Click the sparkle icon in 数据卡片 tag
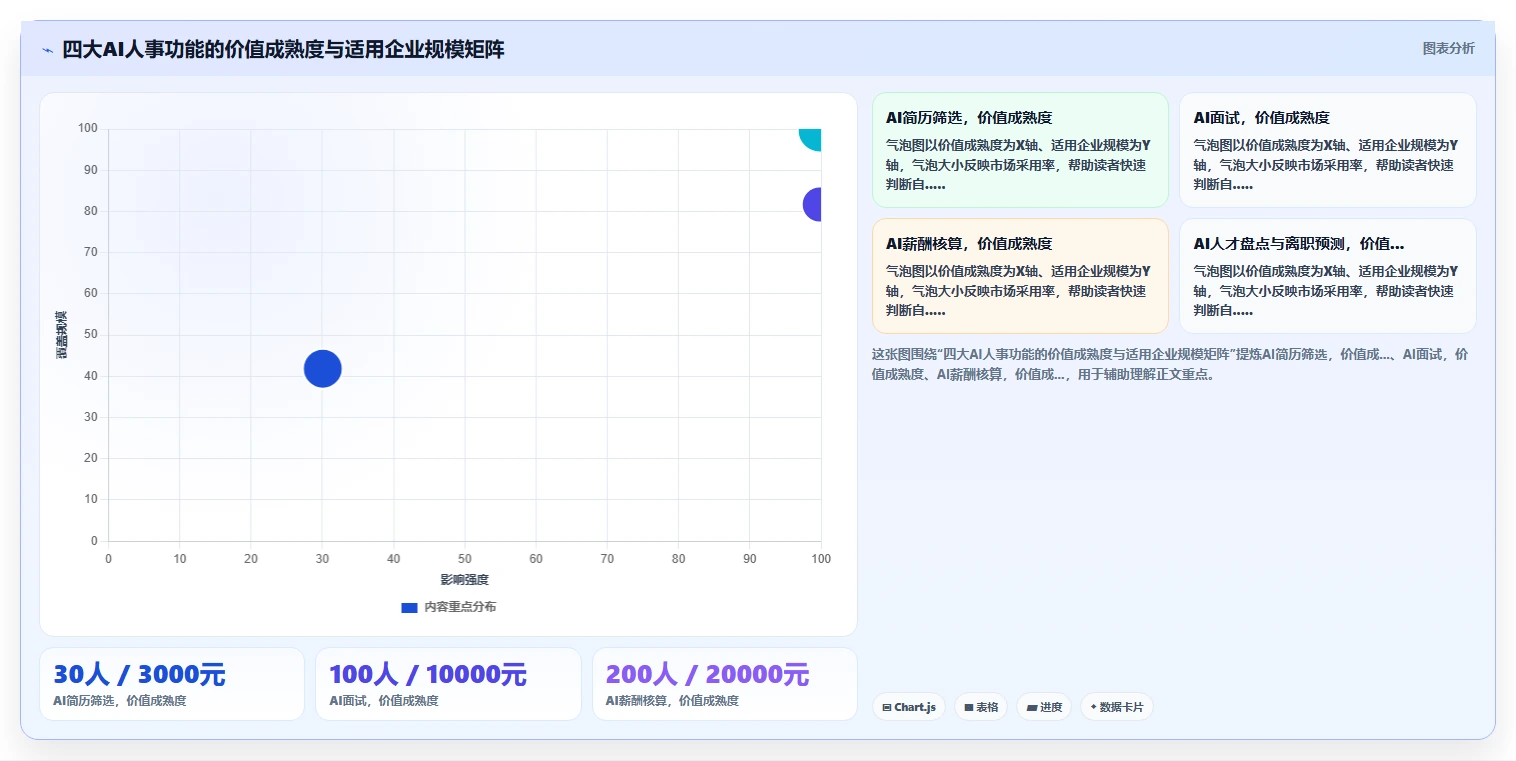Screen dimensions: 1516x761 [1094, 707]
